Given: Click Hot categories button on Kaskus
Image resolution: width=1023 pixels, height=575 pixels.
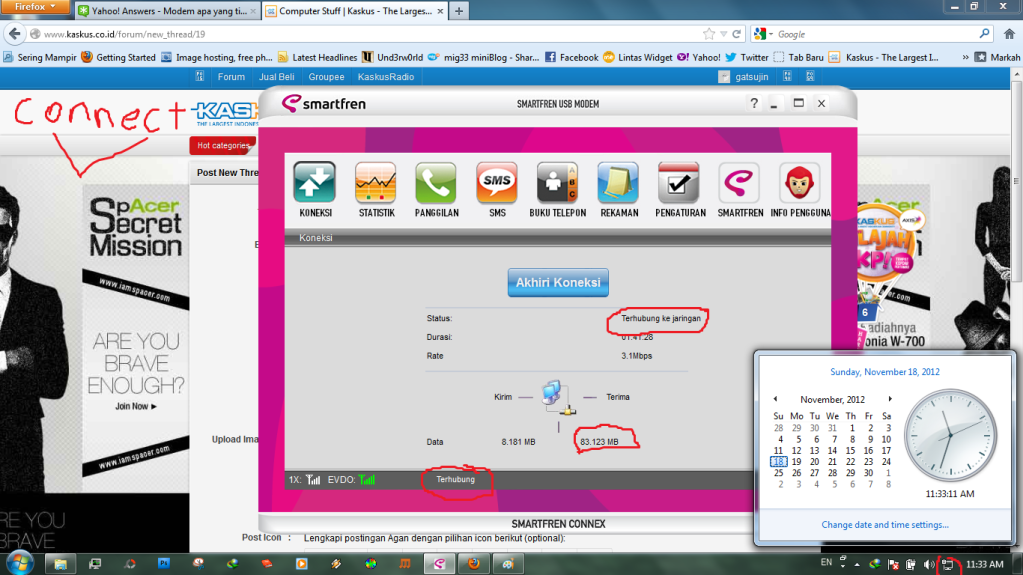Looking at the screenshot, I should click(x=223, y=146).
